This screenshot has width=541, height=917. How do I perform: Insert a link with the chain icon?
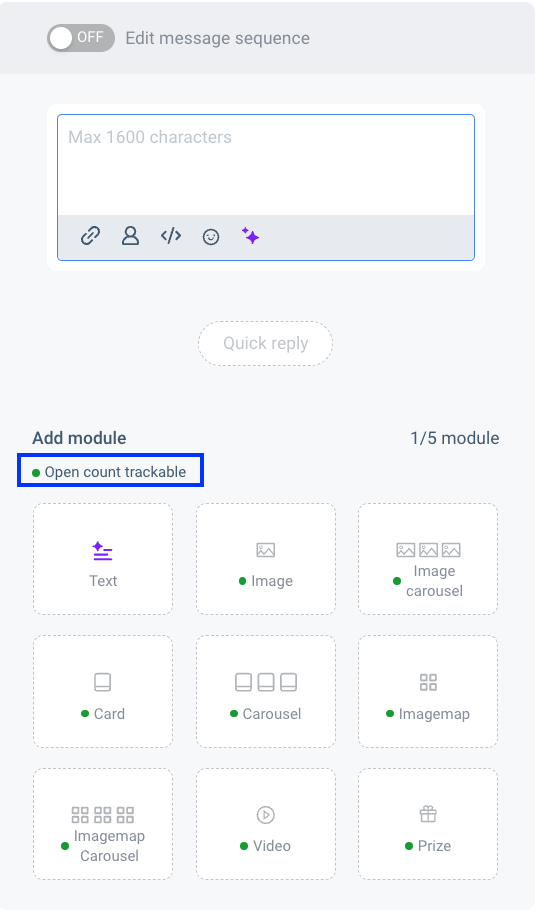[x=90, y=236]
